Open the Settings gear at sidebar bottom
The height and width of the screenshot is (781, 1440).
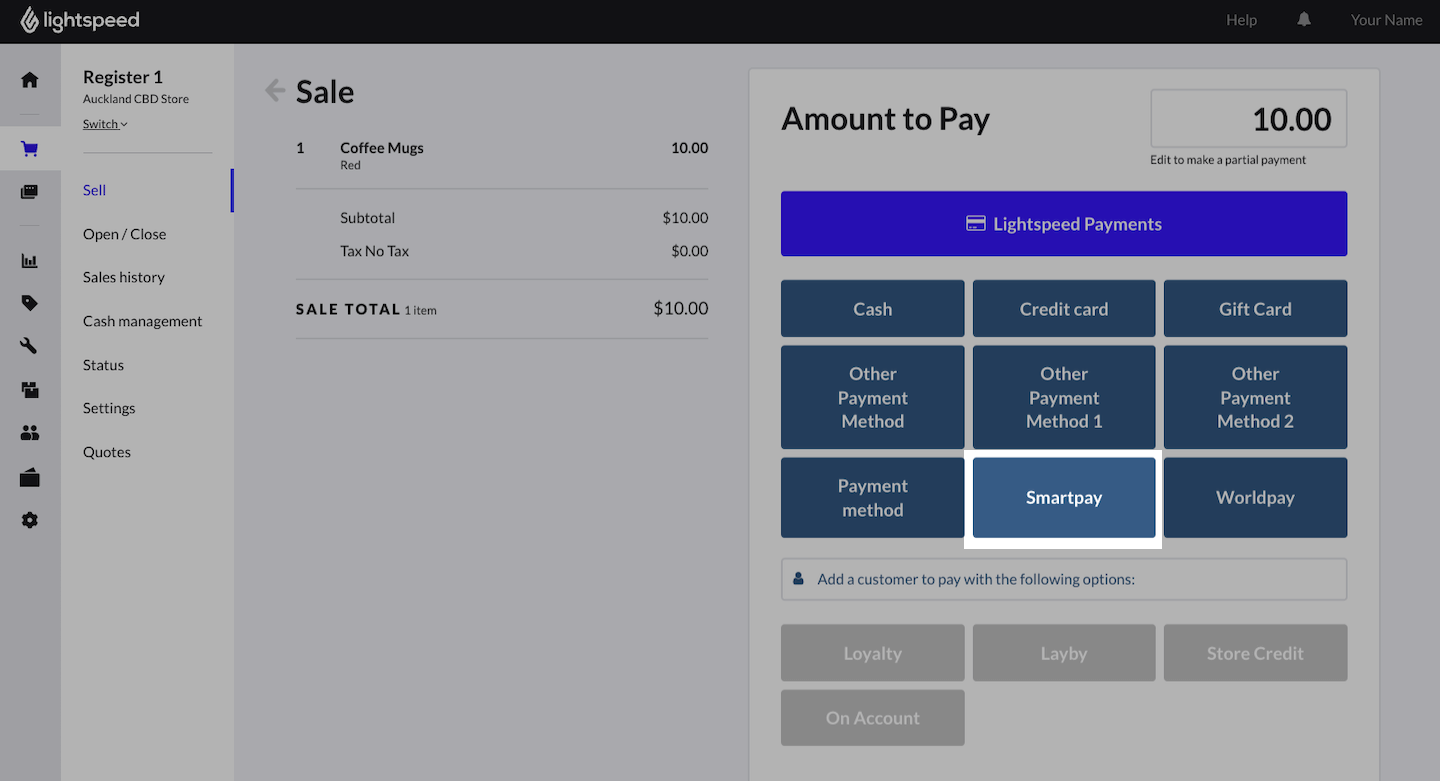click(x=30, y=520)
